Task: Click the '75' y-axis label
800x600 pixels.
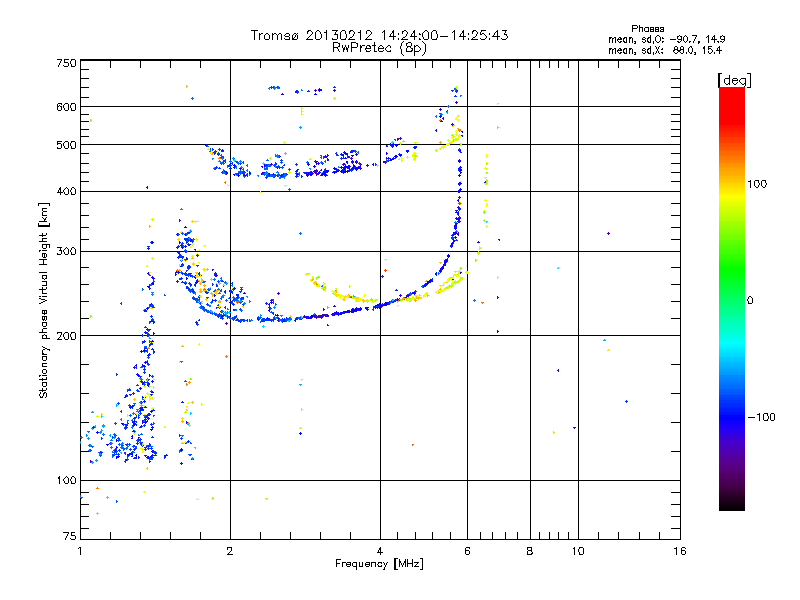Action: coord(70,536)
